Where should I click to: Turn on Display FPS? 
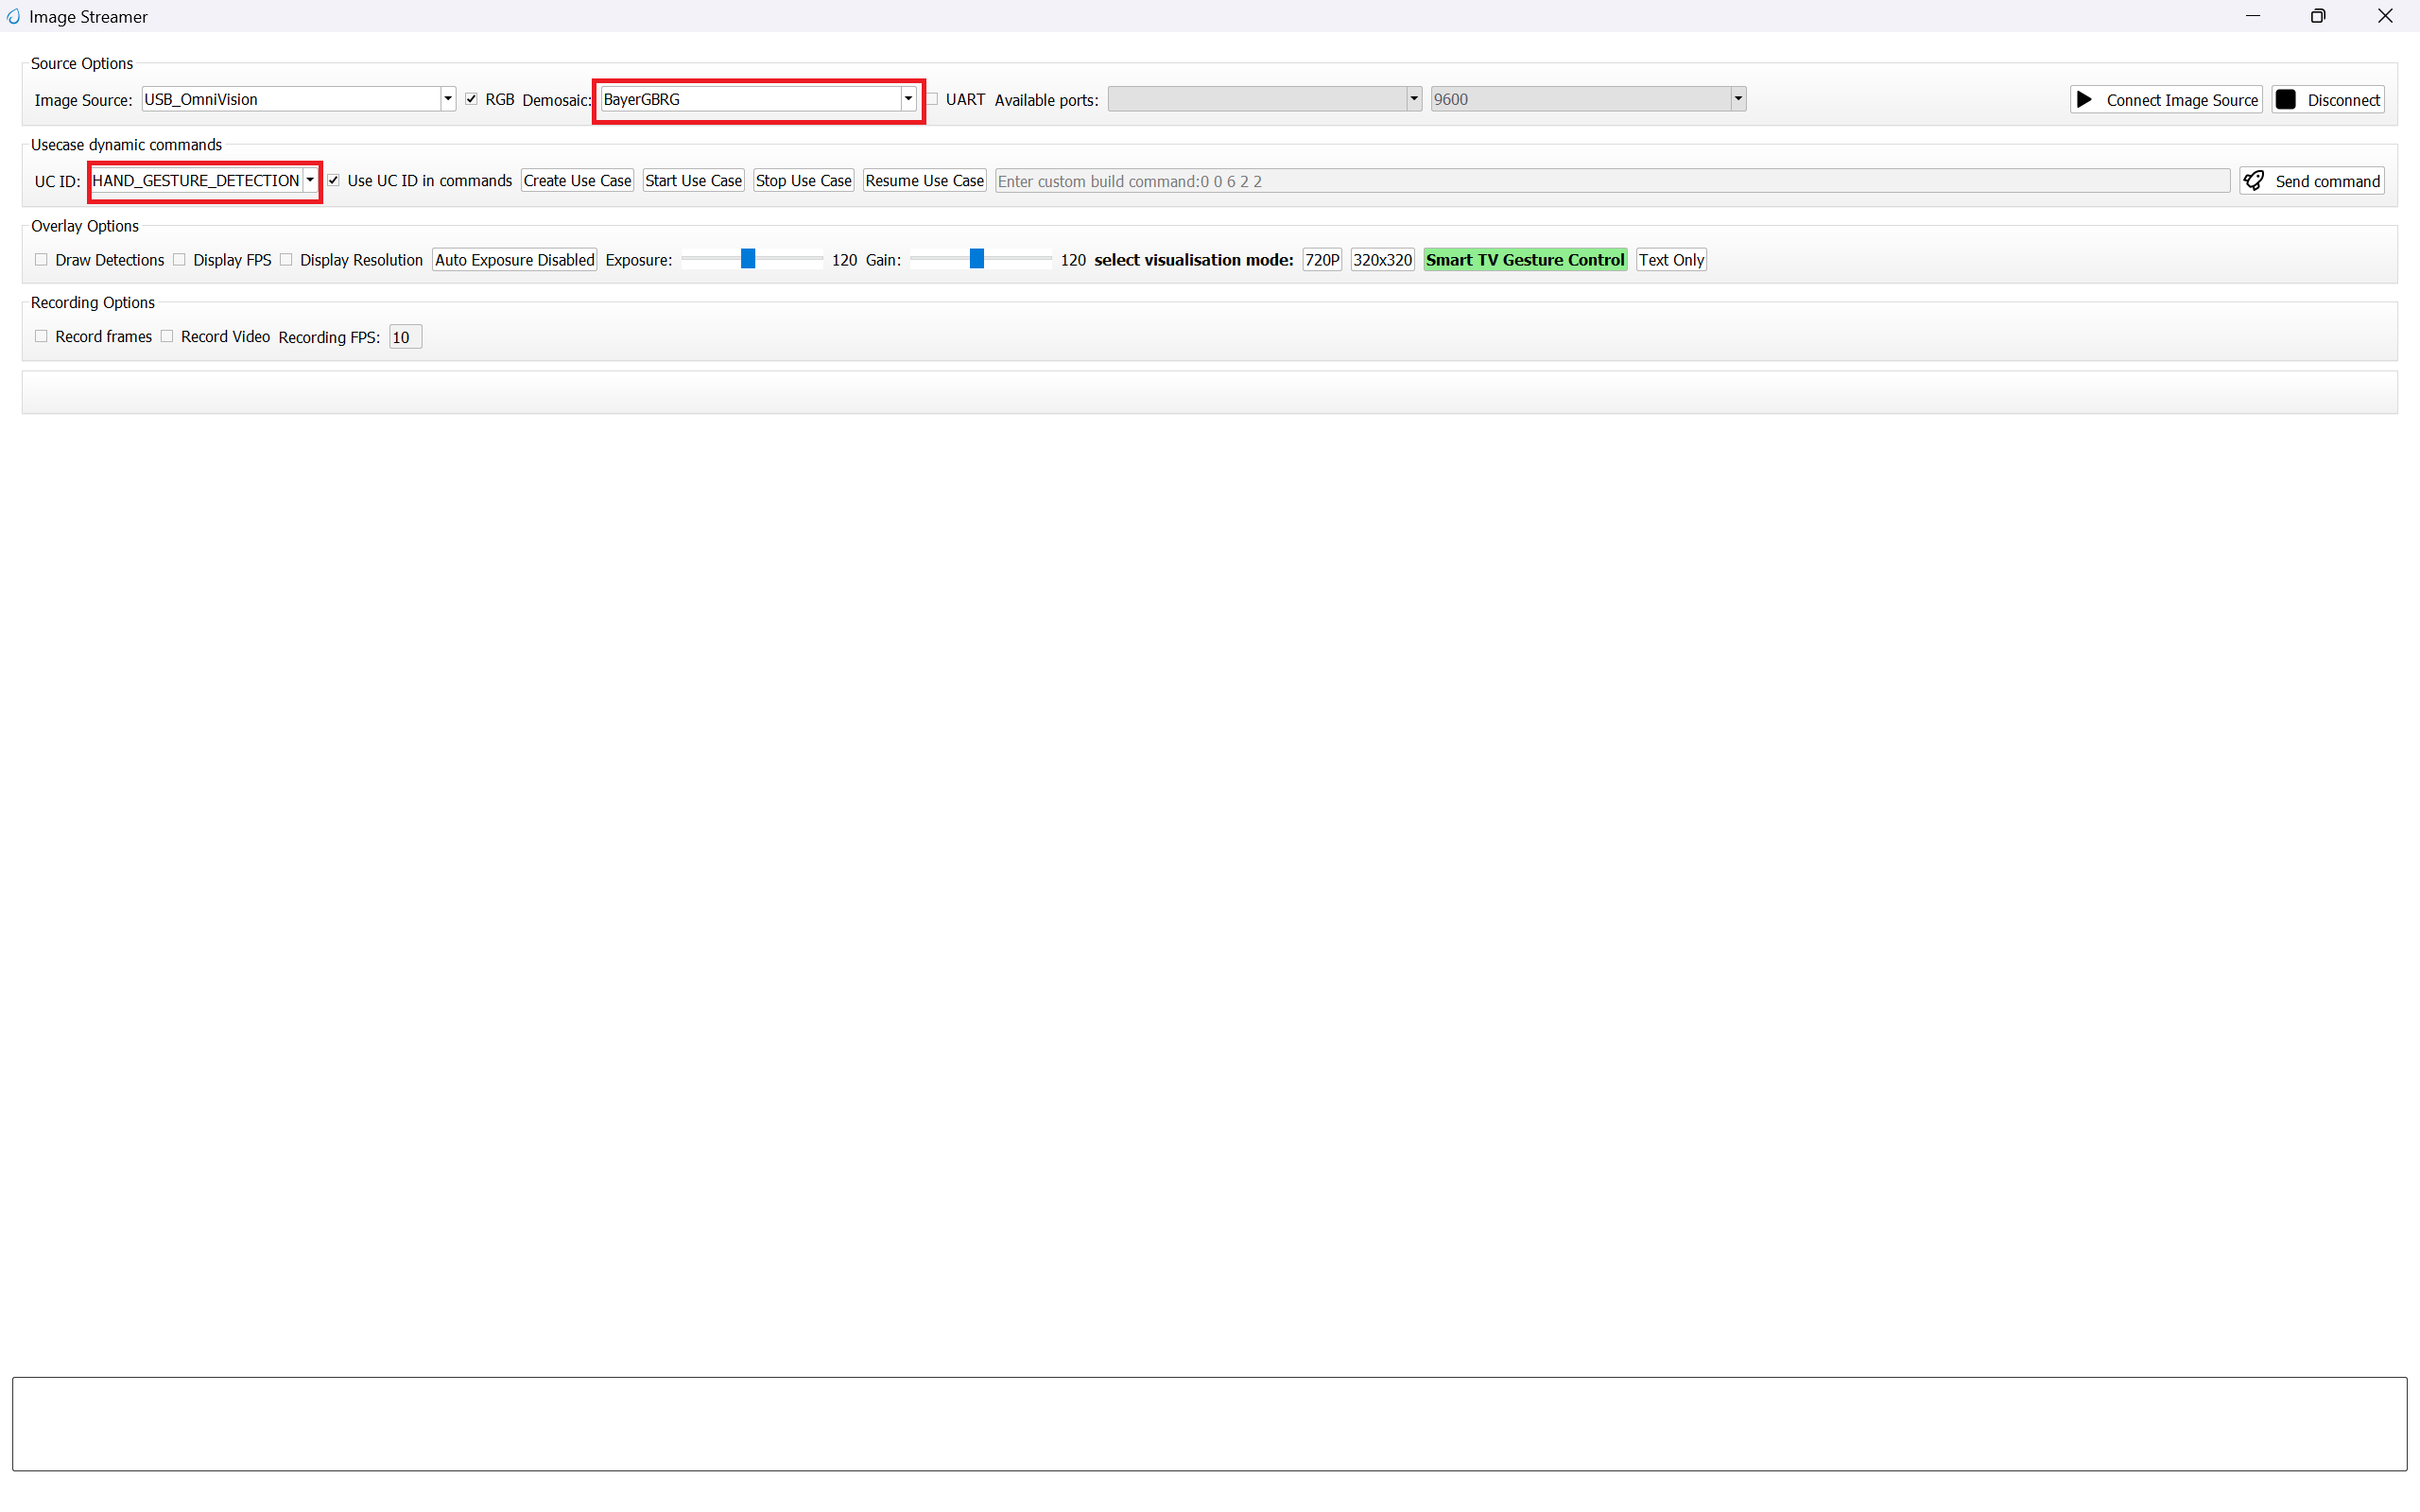pyautogui.click(x=180, y=260)
